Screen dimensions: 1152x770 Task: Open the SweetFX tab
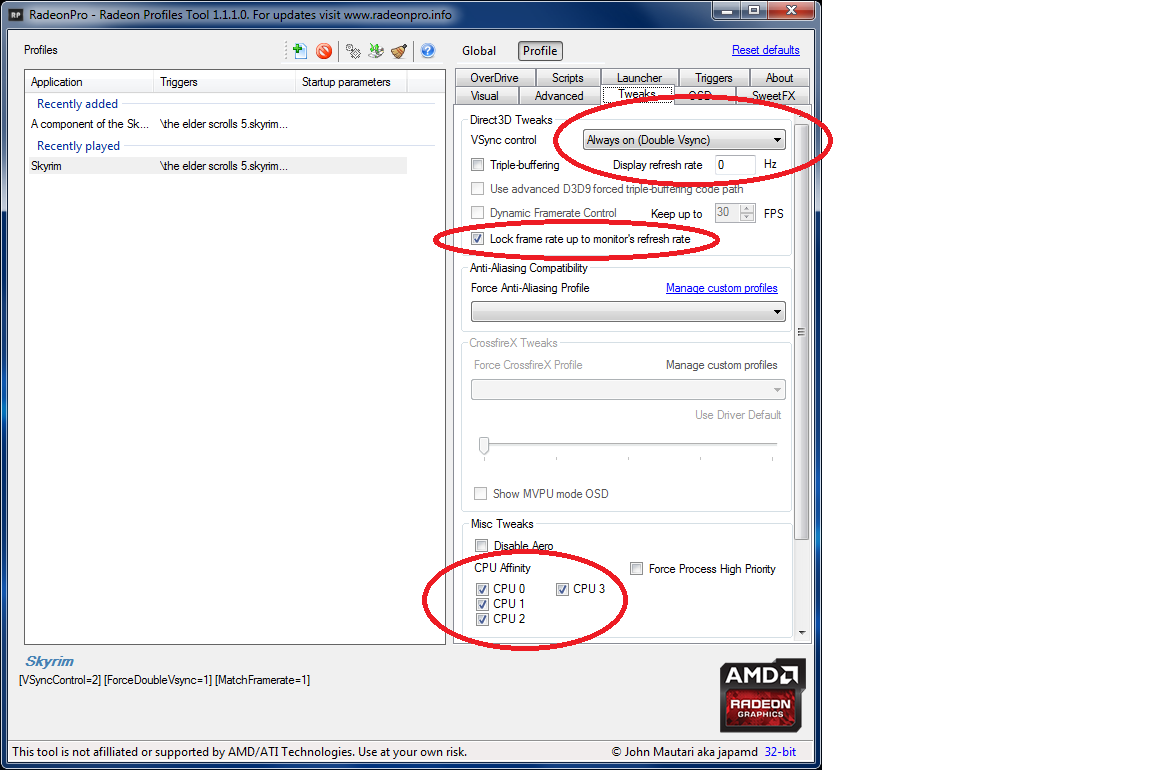774,96
